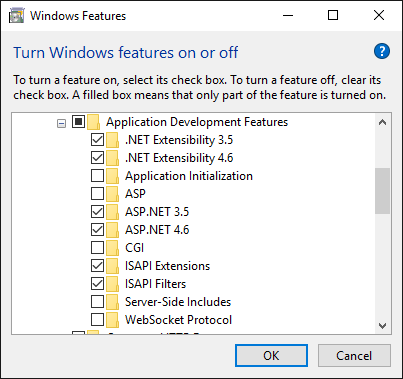Viewport: 403px width, 379px height.
Task: Toggle the Application Development Features filled checkbox
Action: click(x=78, y=122)
